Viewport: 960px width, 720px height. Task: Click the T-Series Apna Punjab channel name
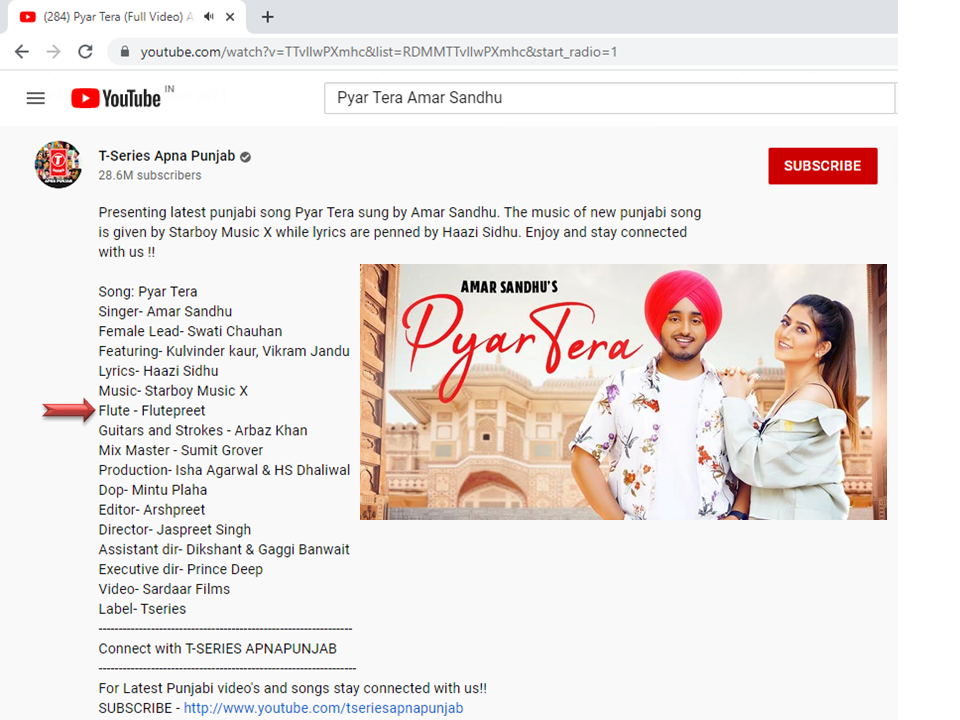pyautogui.click(x=166, y=156)
